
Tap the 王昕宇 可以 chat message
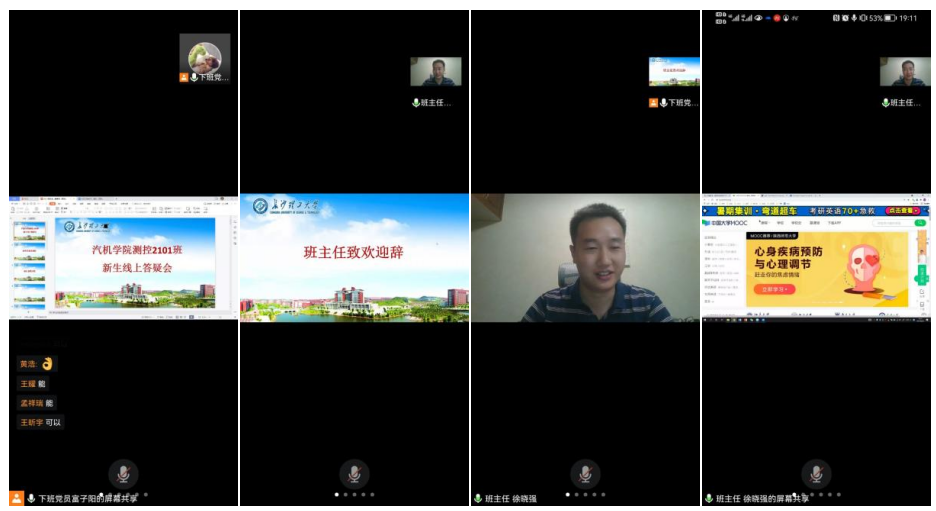click(40, 422)
